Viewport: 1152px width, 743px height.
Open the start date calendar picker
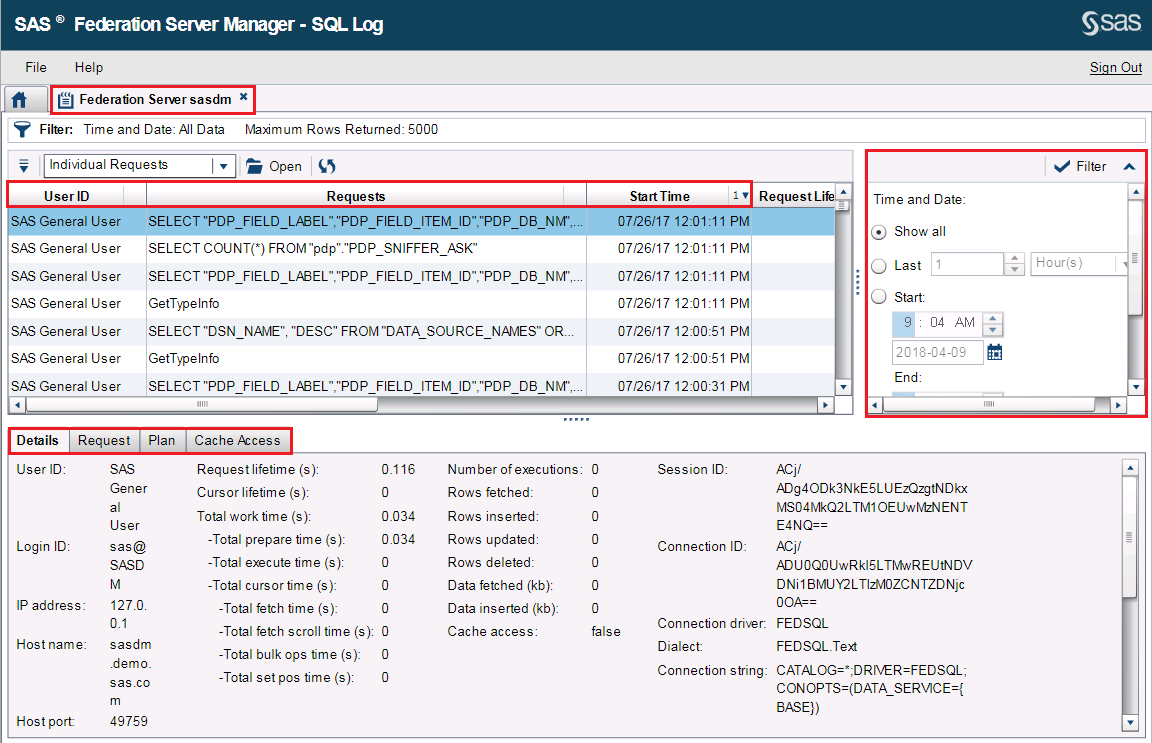994,352
